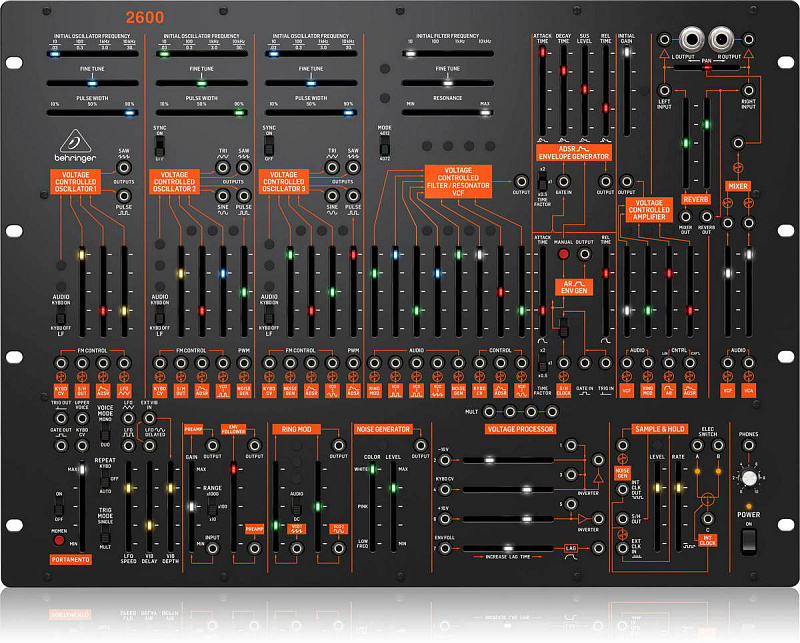This screenshot has height=643, width=800.
Task: Click the S/H Out jack
Action: (622, 518)
